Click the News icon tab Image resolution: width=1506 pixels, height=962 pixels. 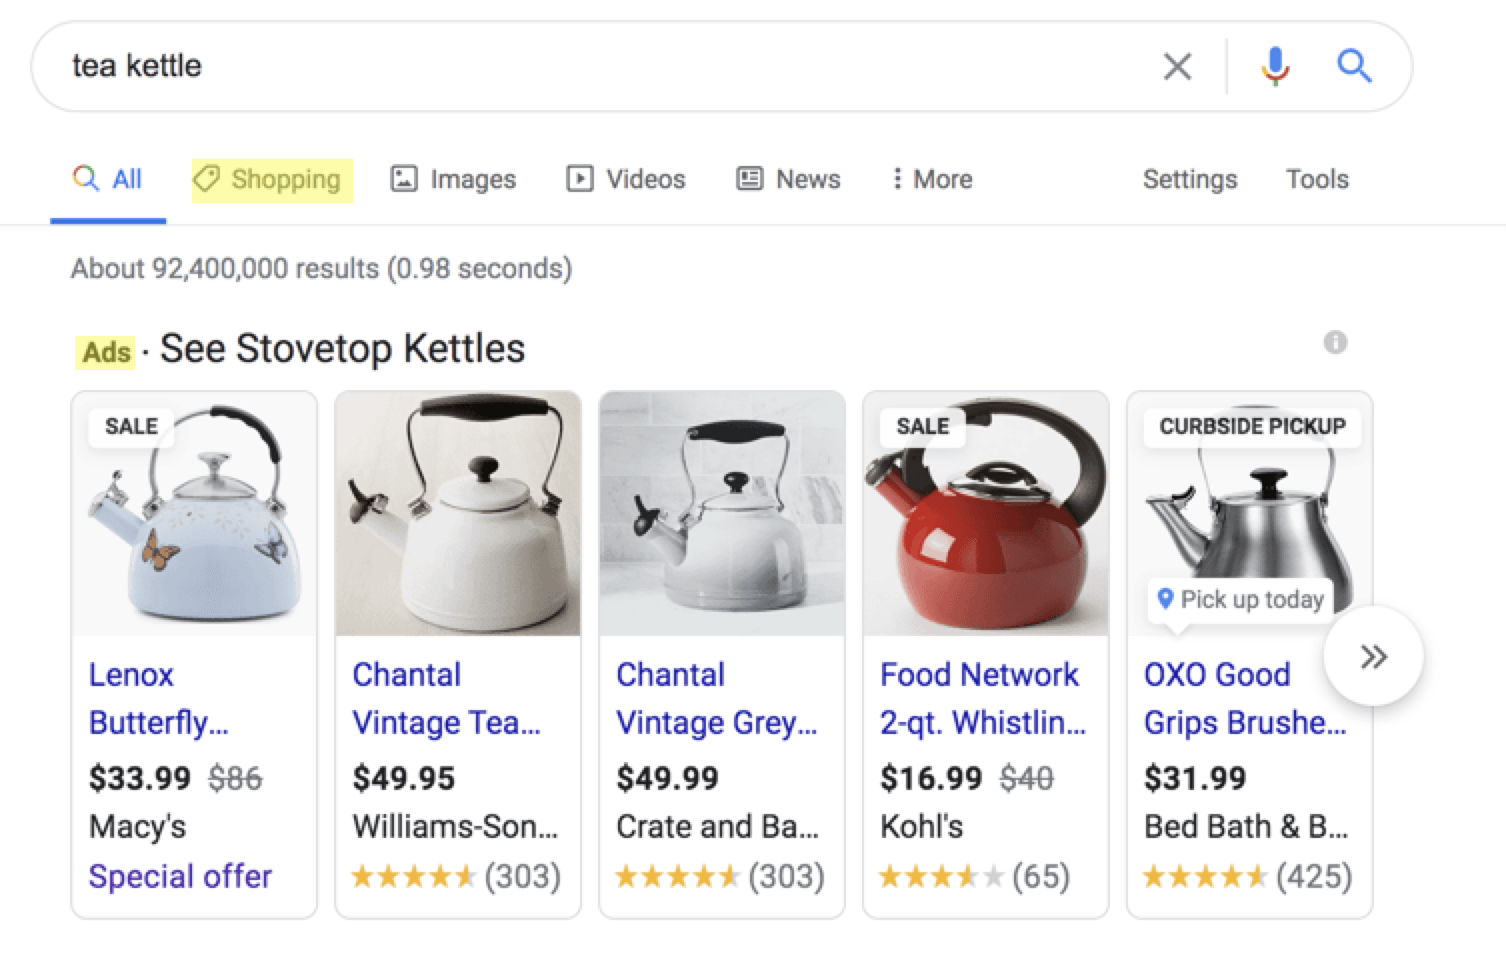[x=748, y=178]
